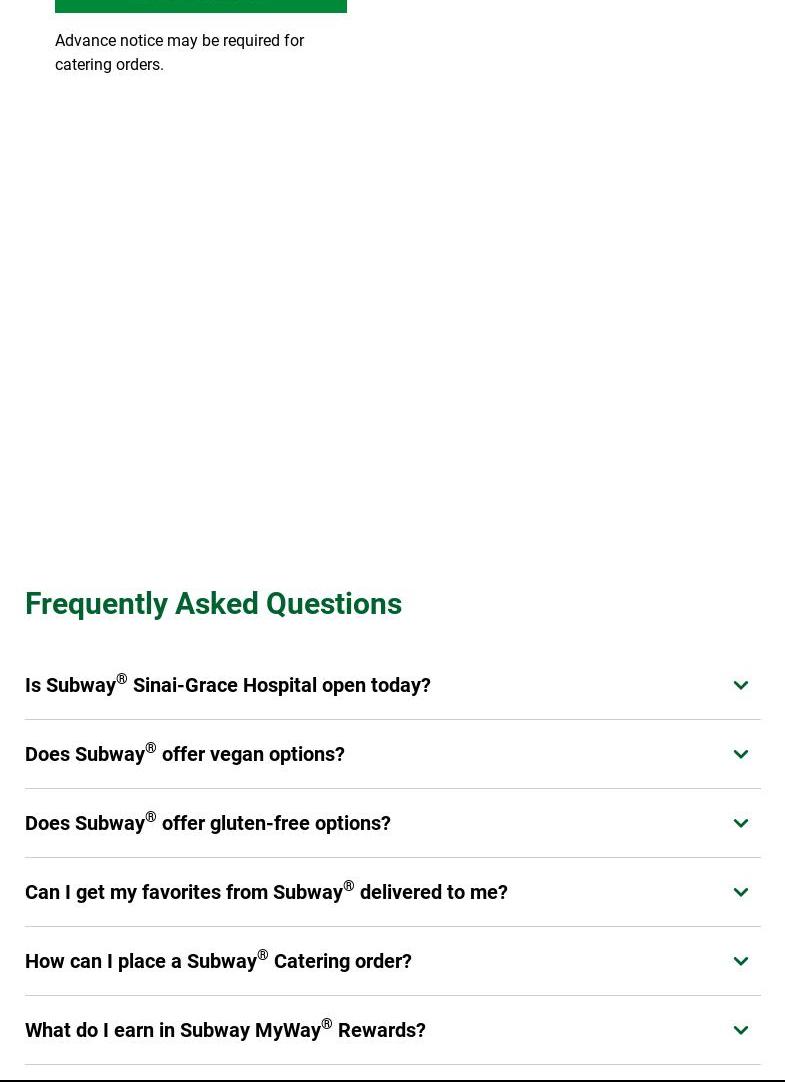785x1082 pixels.
Task: Click the green button above the catering notice
Action: coord(200,6)
